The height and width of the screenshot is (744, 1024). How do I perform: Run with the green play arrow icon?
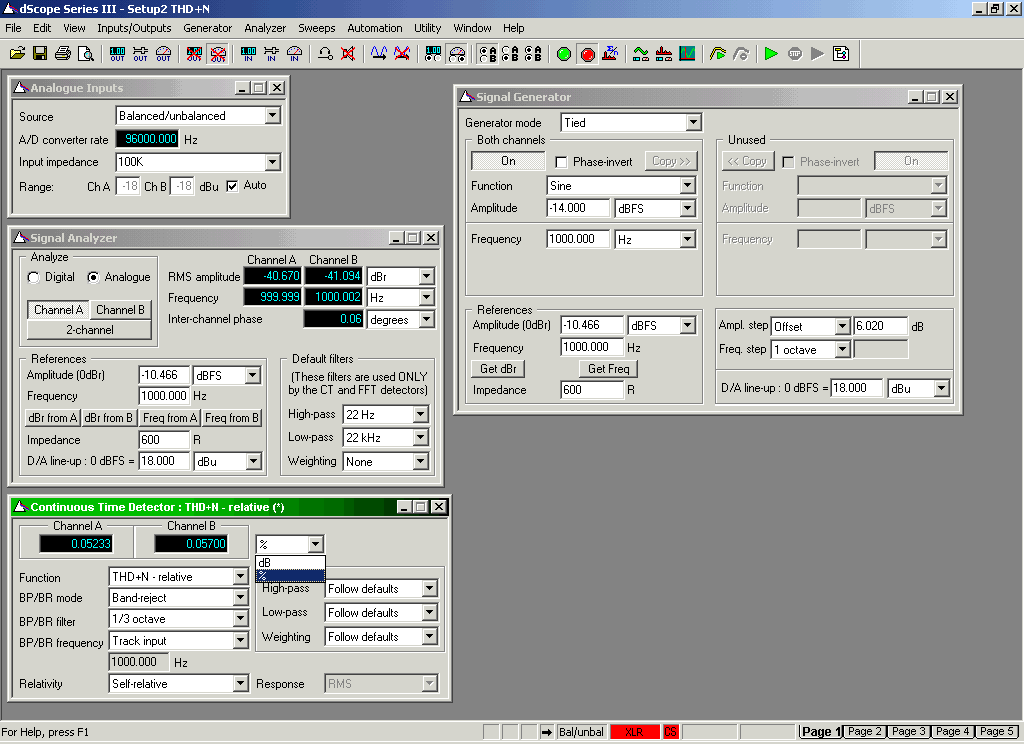(771, 54)
